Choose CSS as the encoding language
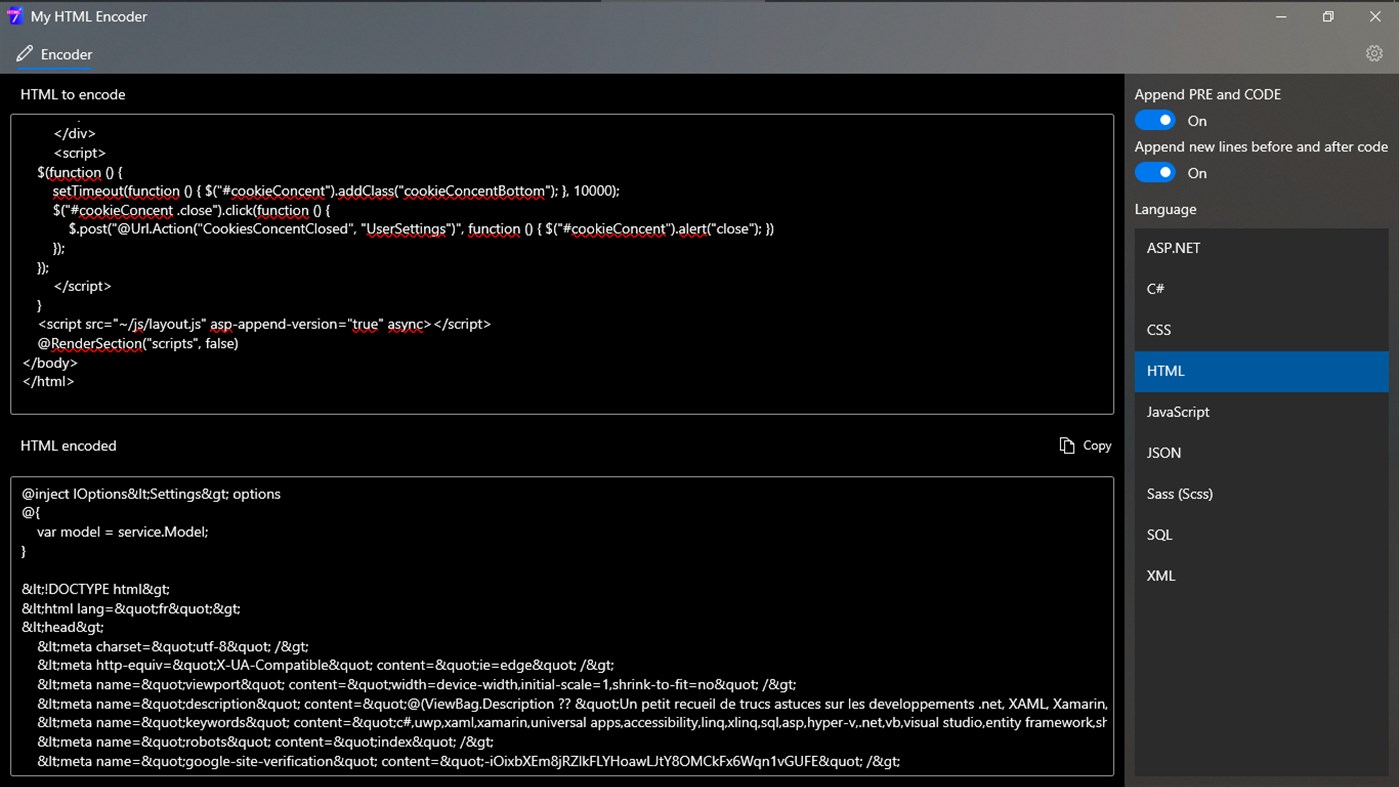1399x787 pixels. pyautogui.click(x=1260, y=329)
